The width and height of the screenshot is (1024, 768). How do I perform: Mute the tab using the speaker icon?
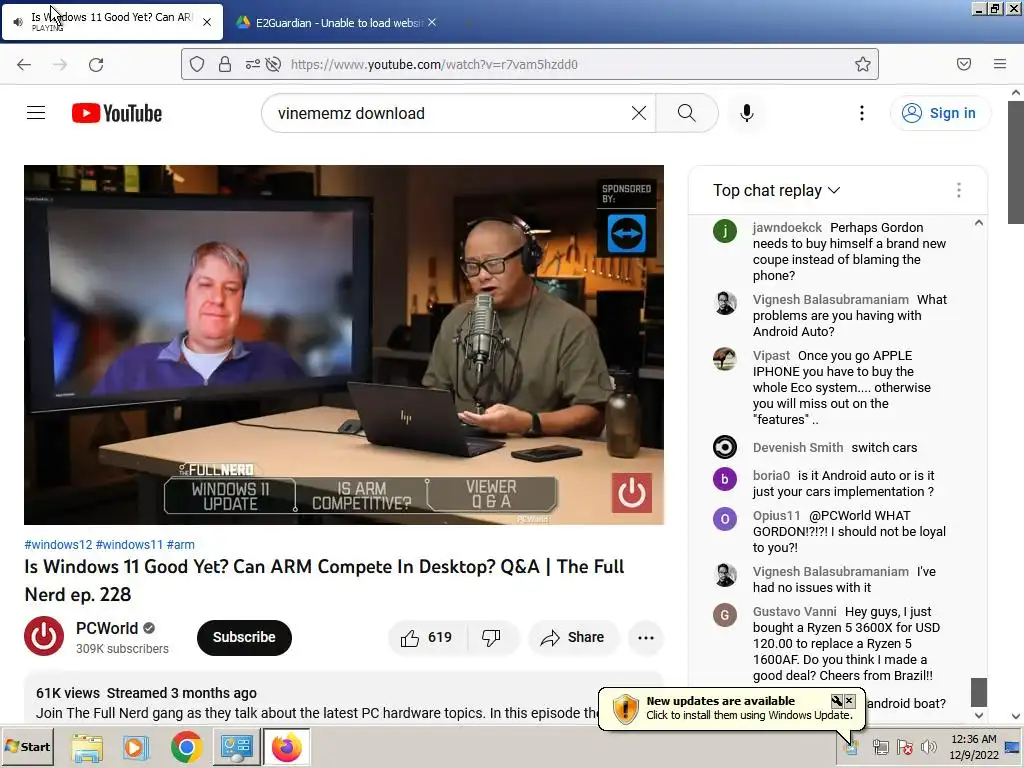18,22
